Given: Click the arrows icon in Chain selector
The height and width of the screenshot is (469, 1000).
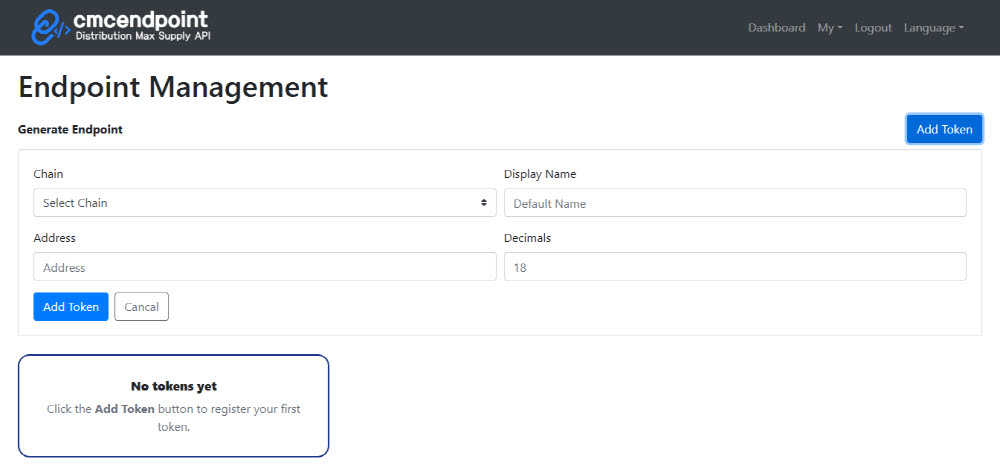Looking at the screenshot, I should [x=484, y=203].
